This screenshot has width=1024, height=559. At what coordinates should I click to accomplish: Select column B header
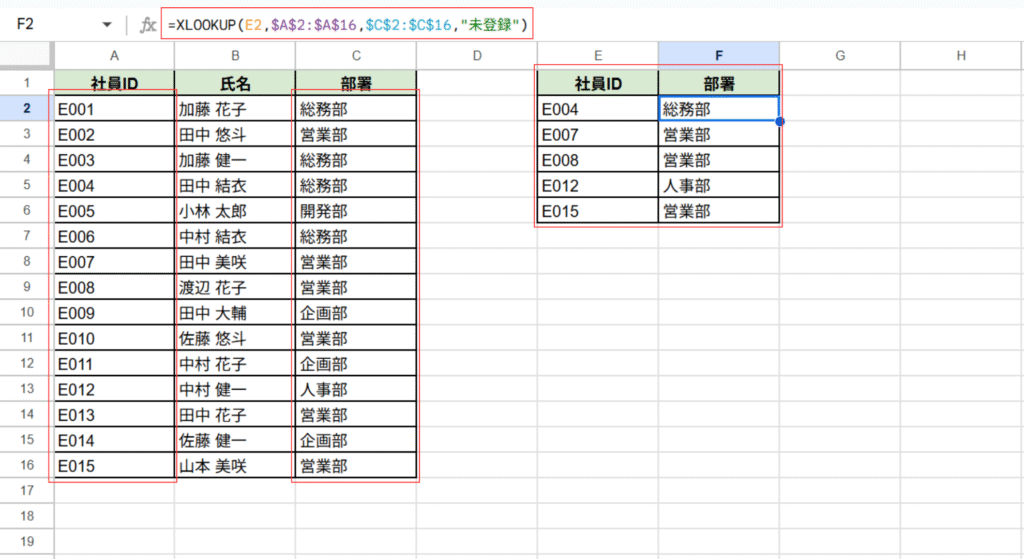[x=235, y=56]
